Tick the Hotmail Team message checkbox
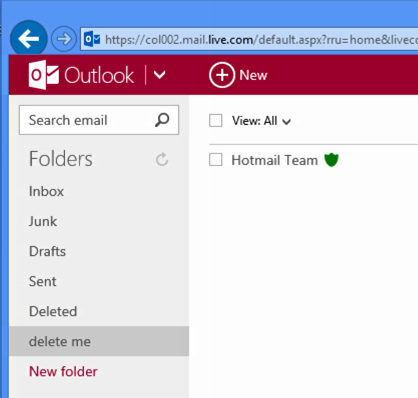 (x=216, y=160)
